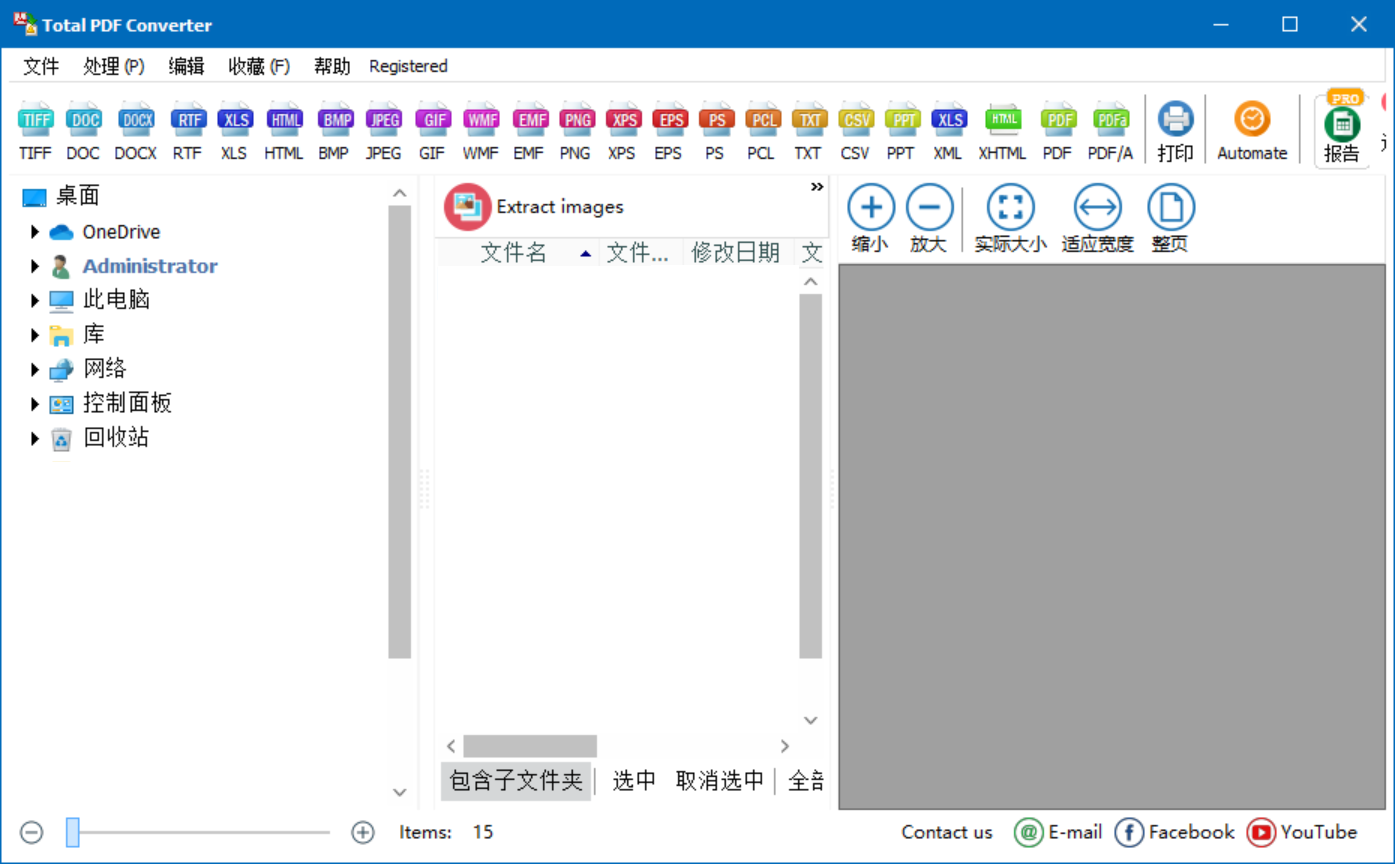Select EMF conversion icon
The height and width of the screenshot is (864, 1395).
(529, 130)
